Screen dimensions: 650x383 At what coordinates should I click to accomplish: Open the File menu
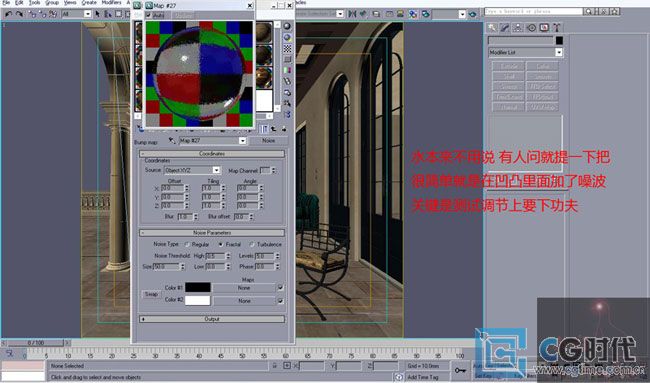click(6, 2)
